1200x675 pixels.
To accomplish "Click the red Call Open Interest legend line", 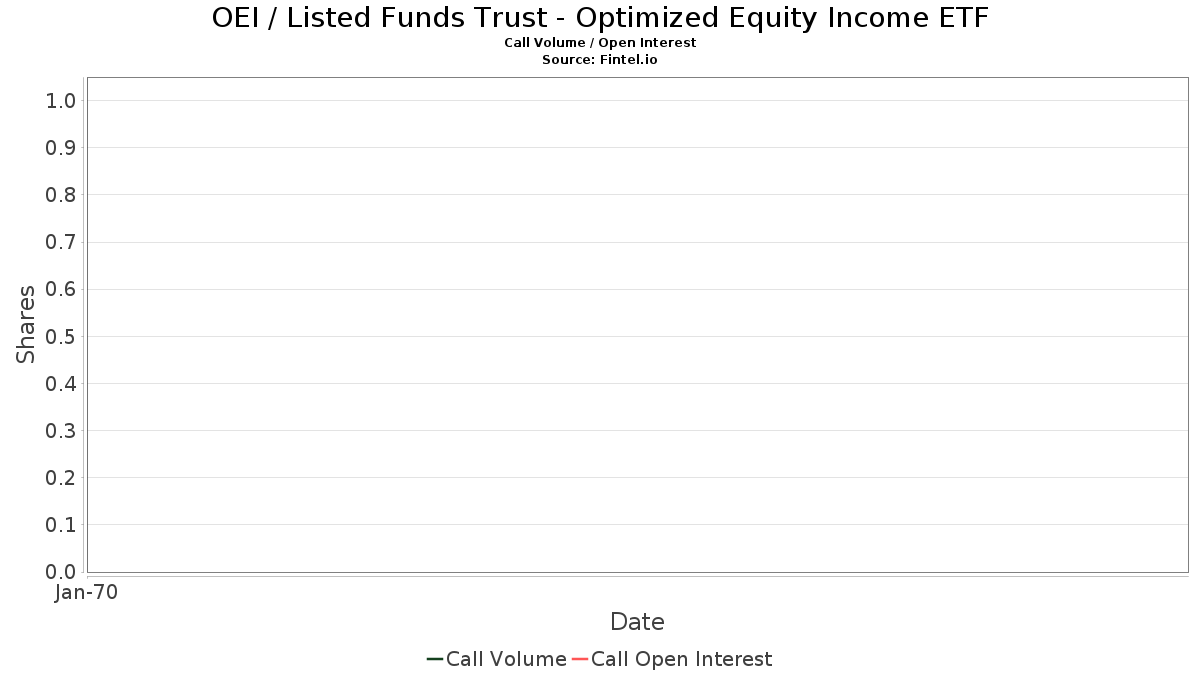I will (x=580, y=659).
